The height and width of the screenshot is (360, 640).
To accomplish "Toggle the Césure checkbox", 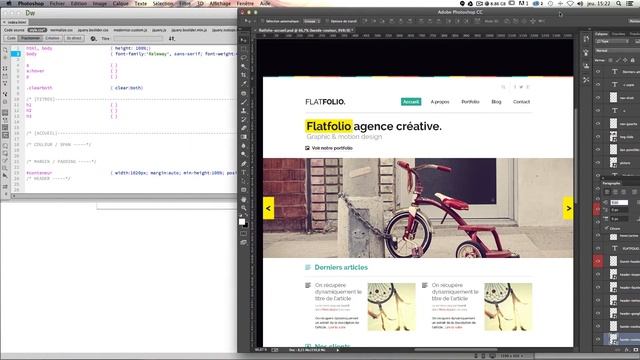I will 607,228.
